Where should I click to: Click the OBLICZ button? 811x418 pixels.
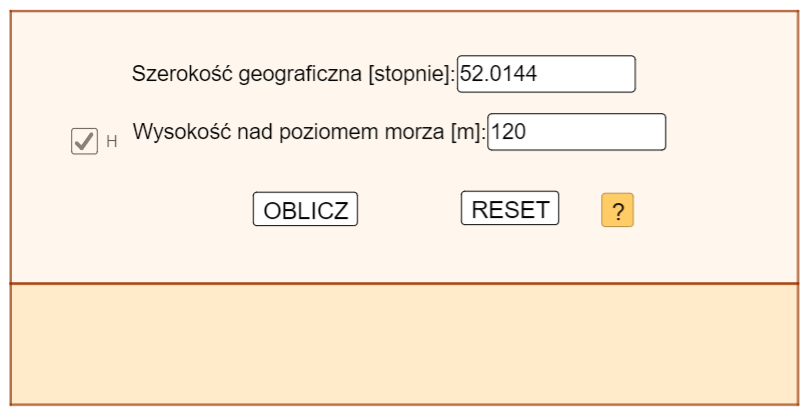[x=305, y=210]
